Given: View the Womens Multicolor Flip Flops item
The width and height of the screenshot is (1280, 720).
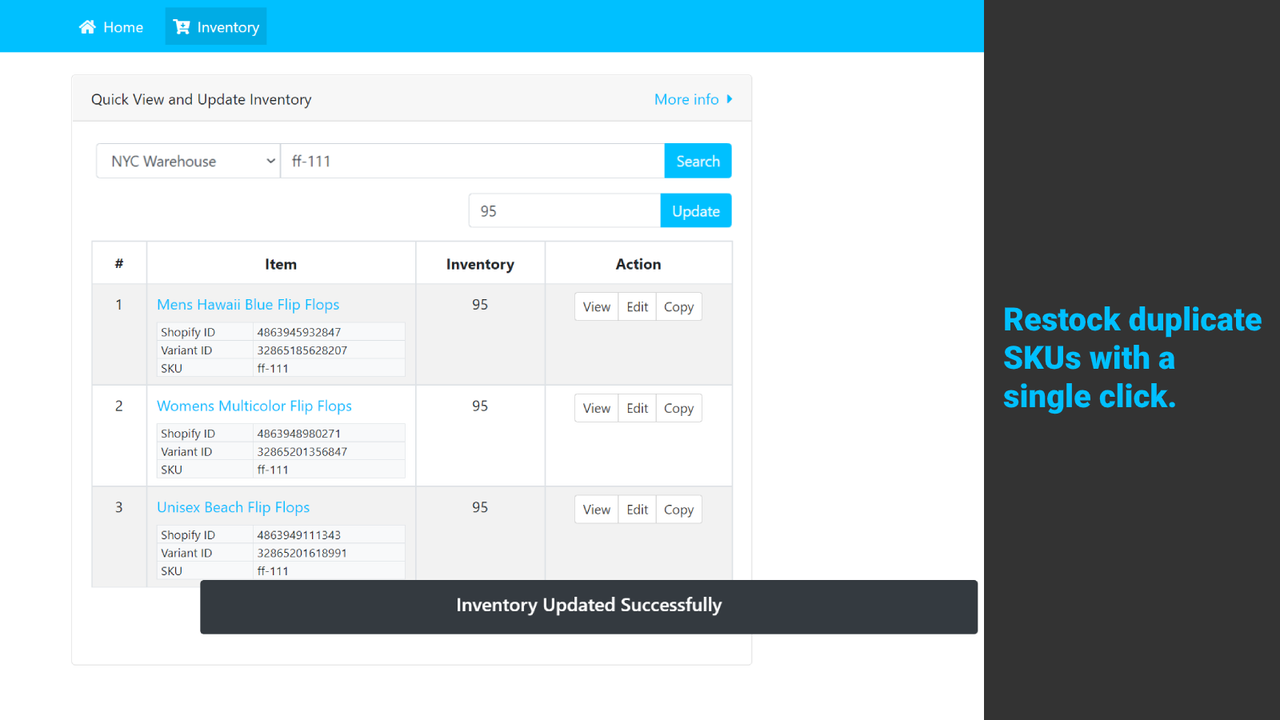Looking at the screenshot, I should (x=597, y=408).
